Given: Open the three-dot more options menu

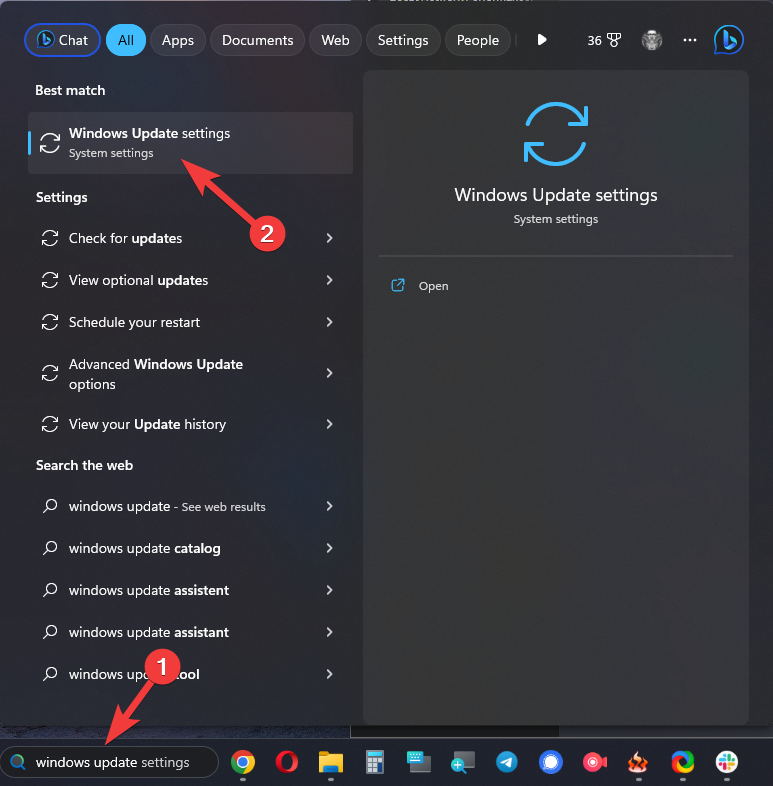Looking at the screenshot, I should [x=690, y=40].
